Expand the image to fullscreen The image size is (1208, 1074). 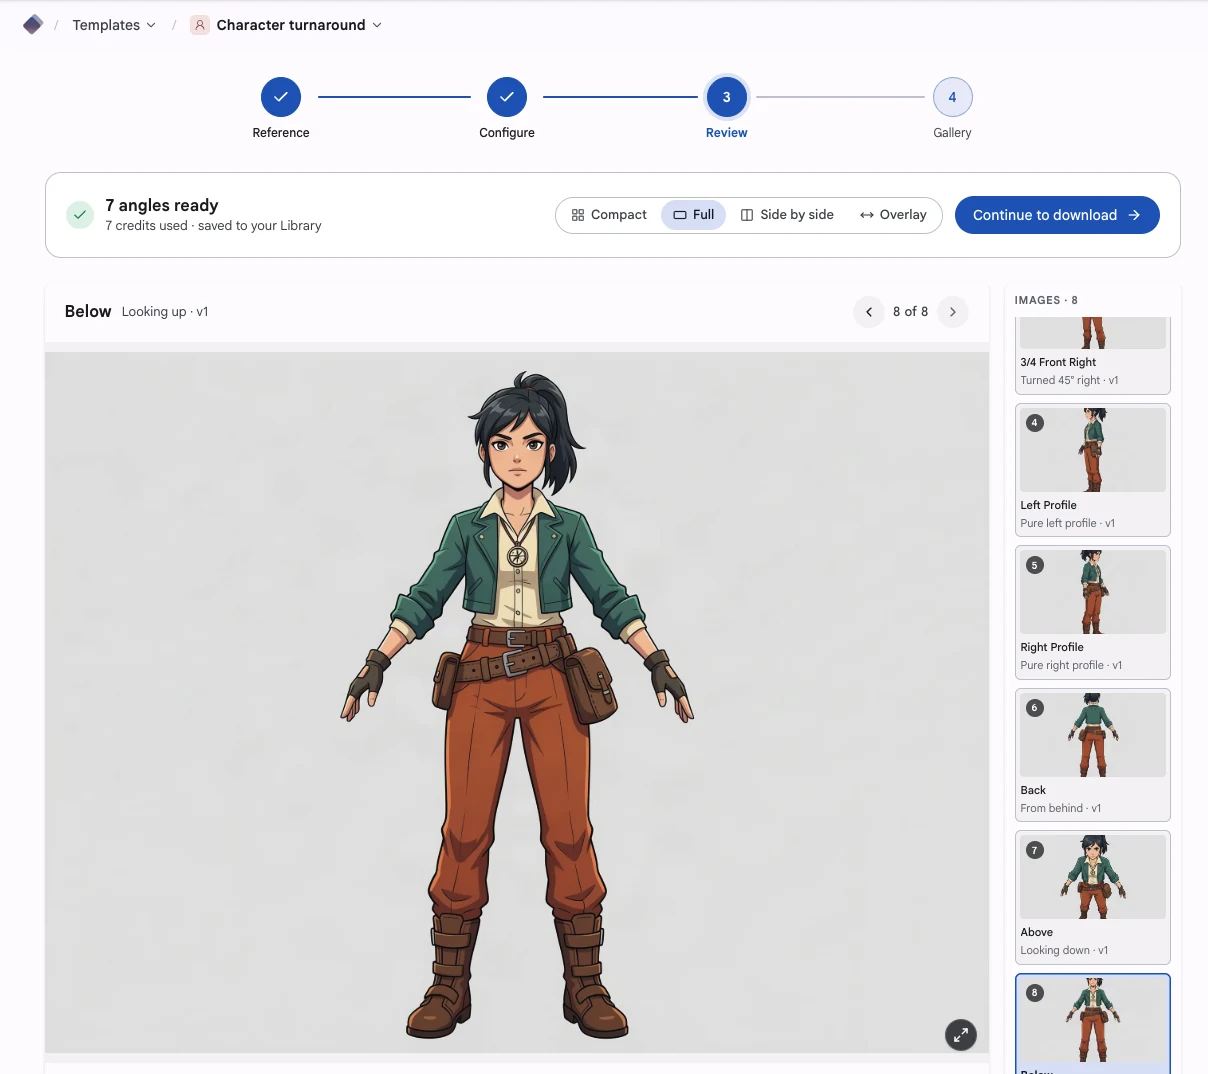(x=961, y=1035)
